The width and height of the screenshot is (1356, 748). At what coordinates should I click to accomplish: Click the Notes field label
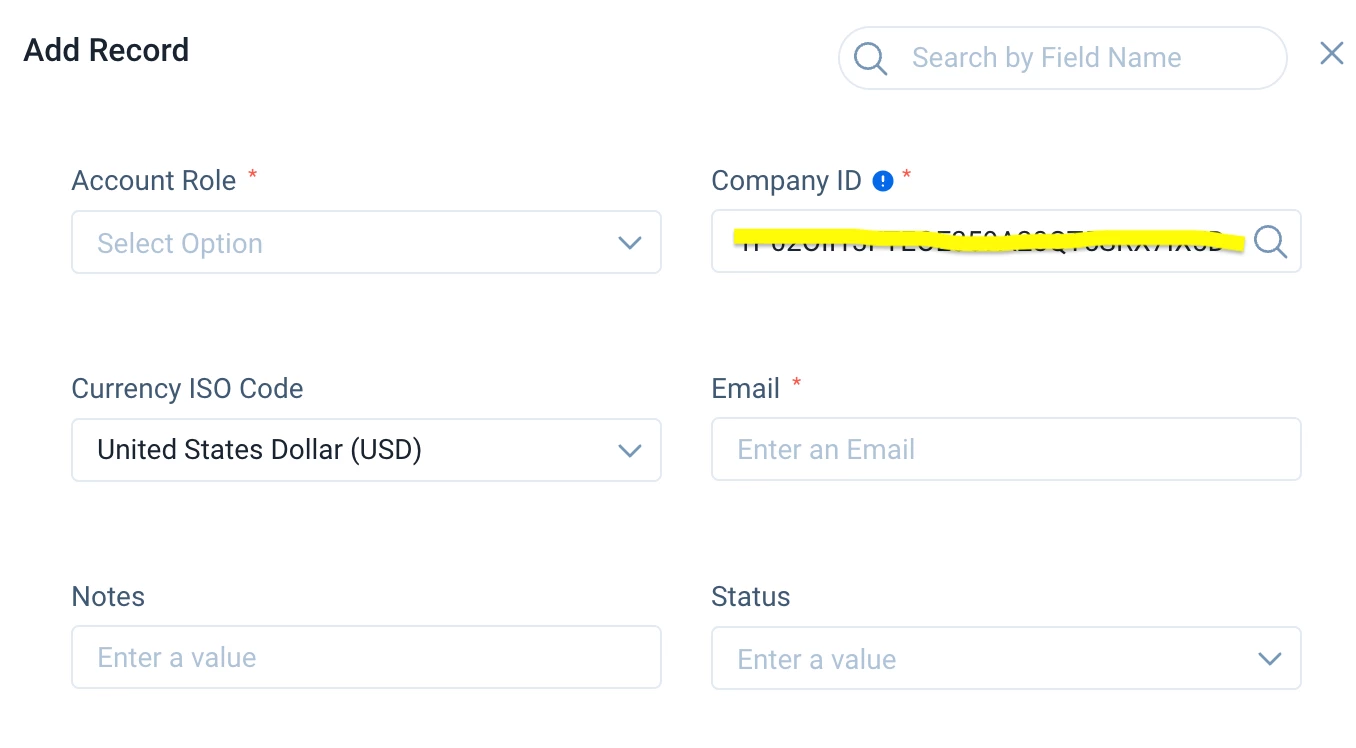(x=108, y=597)
